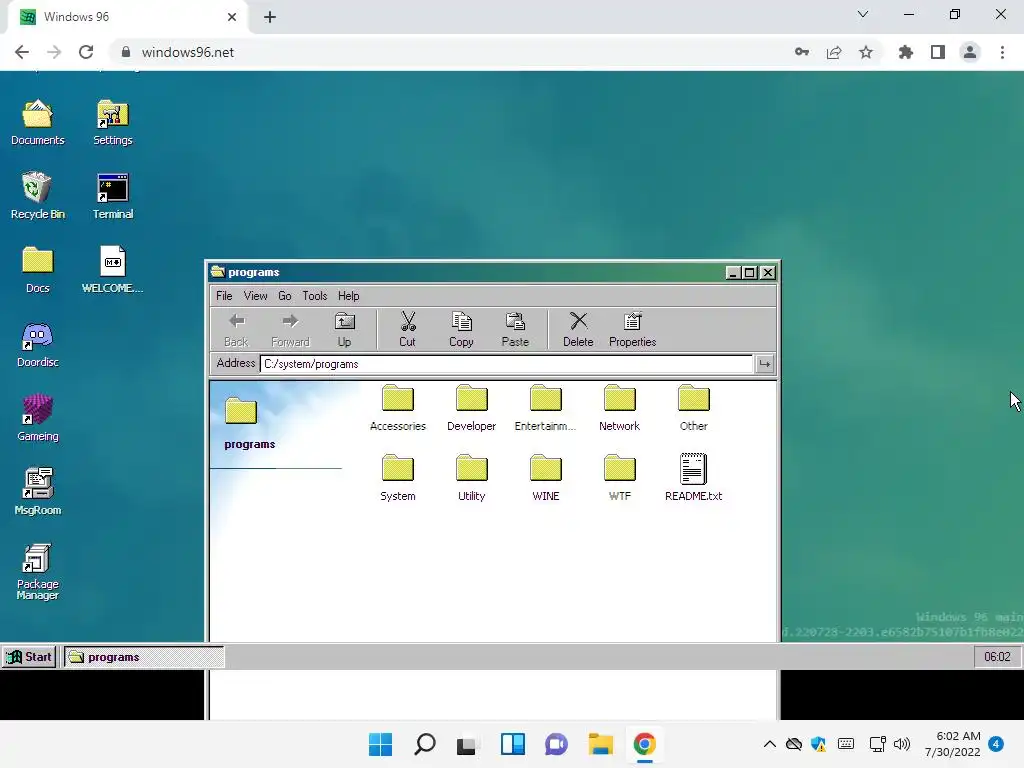Open the tab search dropdown chevron
1024x768 pixels.
click(863, 14)
